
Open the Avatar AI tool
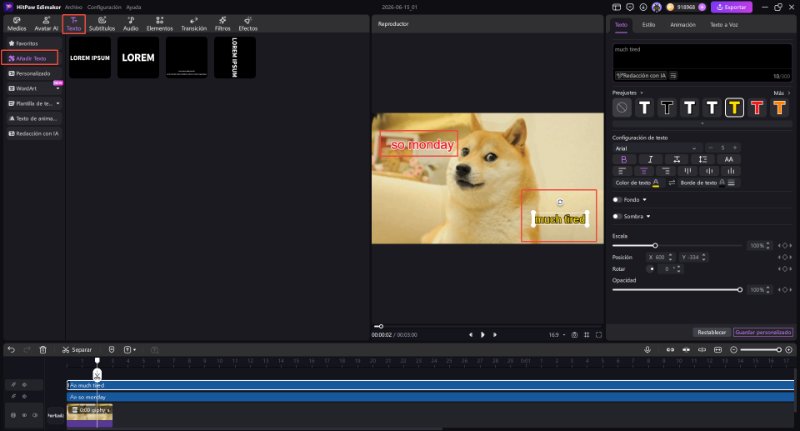click(x=46, y=24)
